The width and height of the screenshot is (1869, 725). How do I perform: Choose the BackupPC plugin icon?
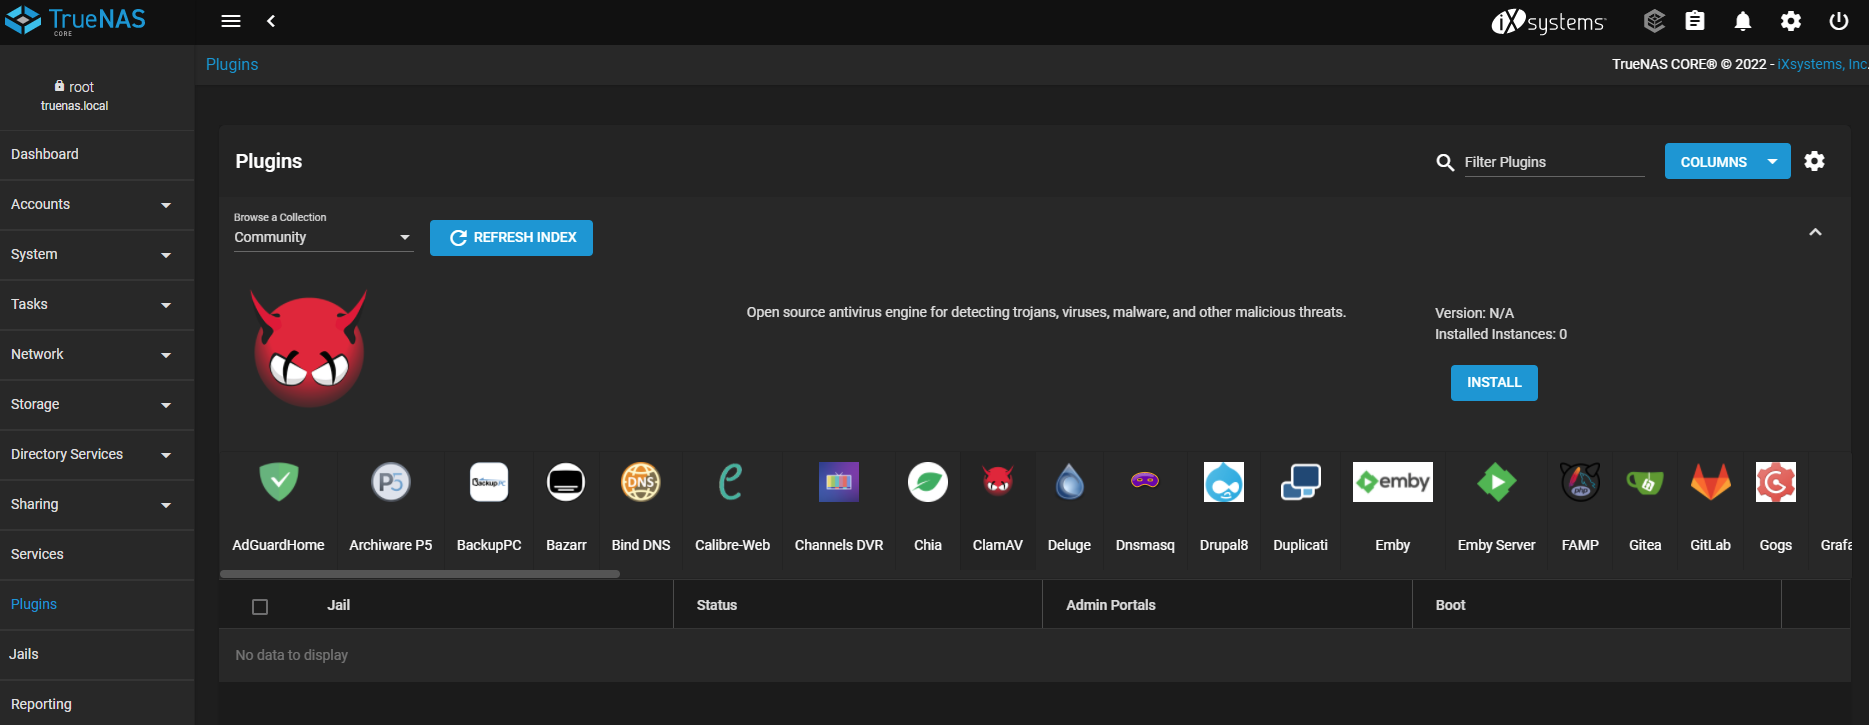(489, 482)
